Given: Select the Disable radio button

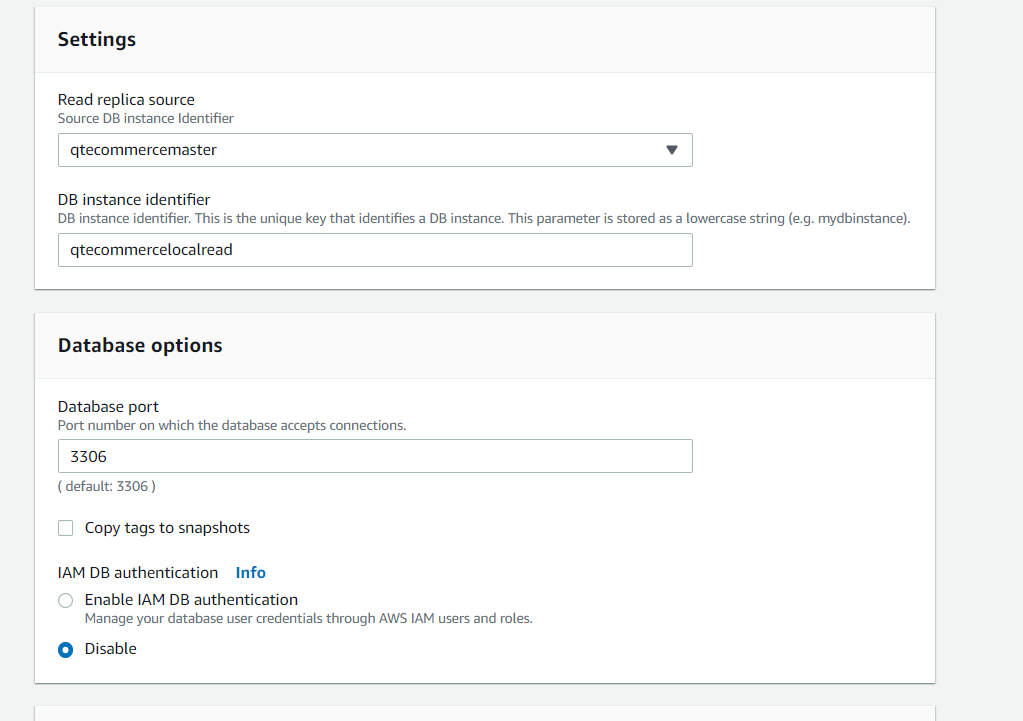Looking at the screenshot, I should coord(66,650).
